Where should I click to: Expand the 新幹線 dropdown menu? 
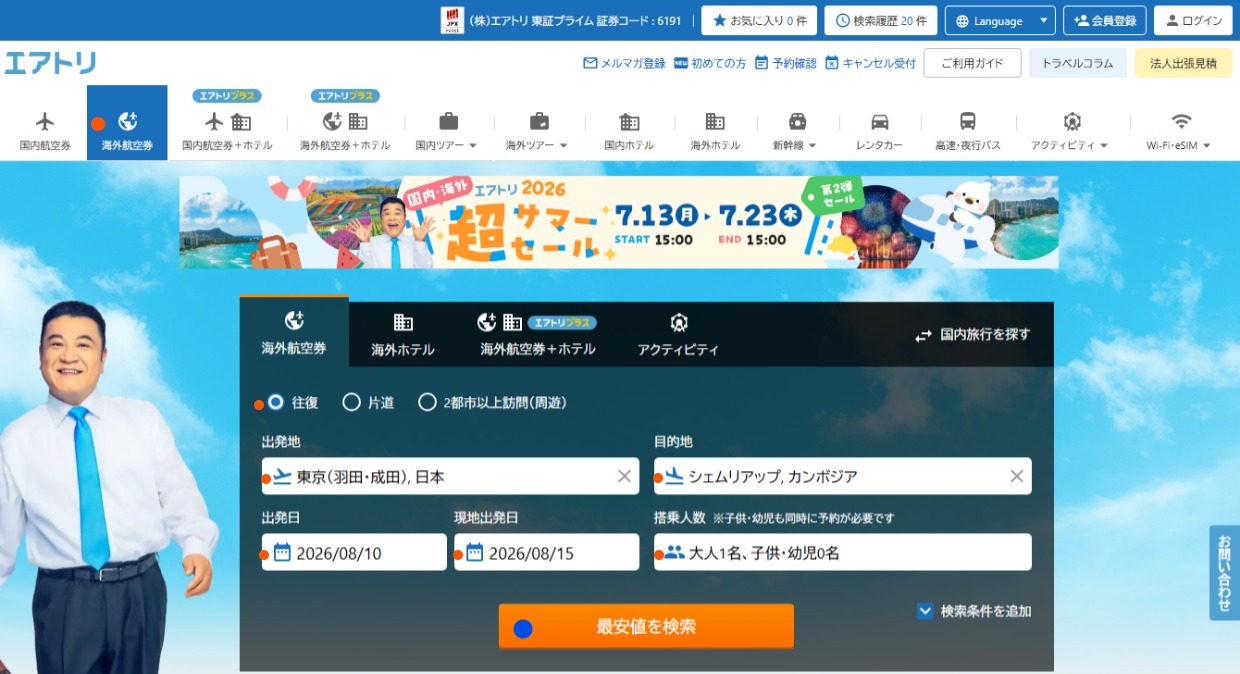[x=796, y=132]
